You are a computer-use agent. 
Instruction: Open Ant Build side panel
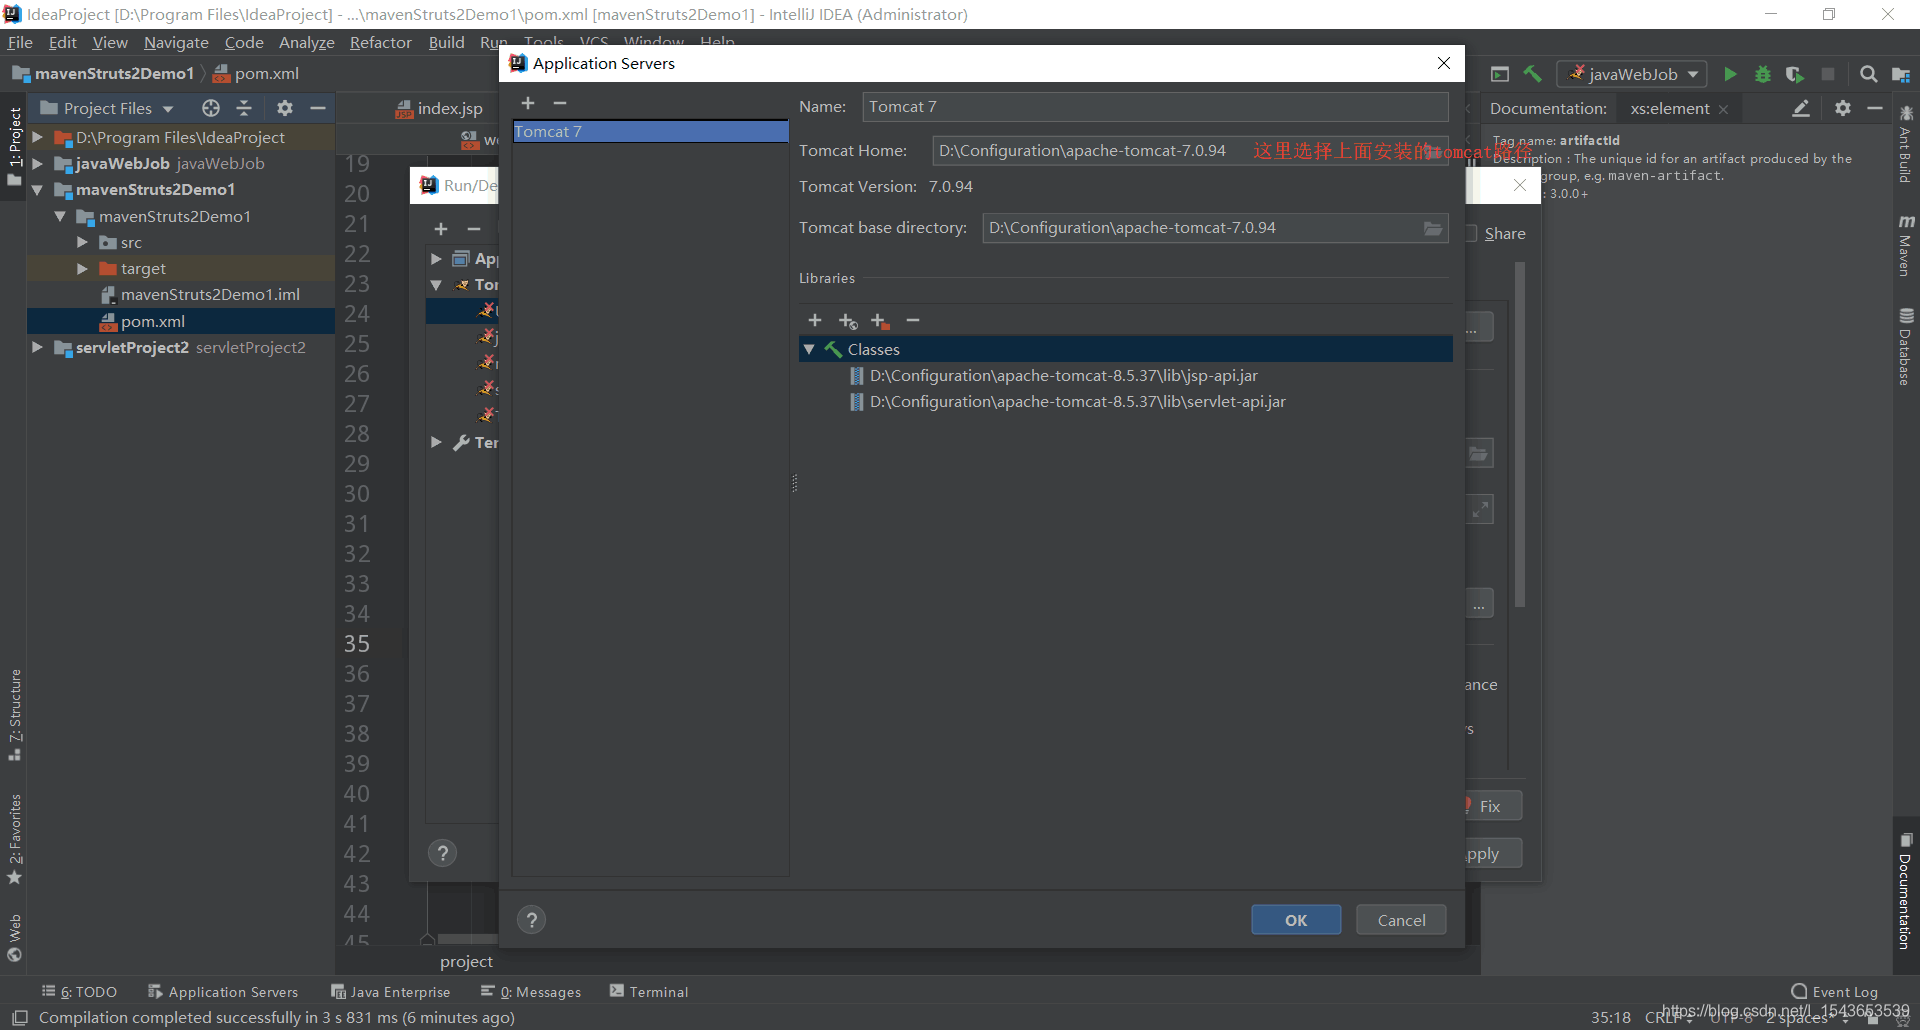tap(1905, 145)
